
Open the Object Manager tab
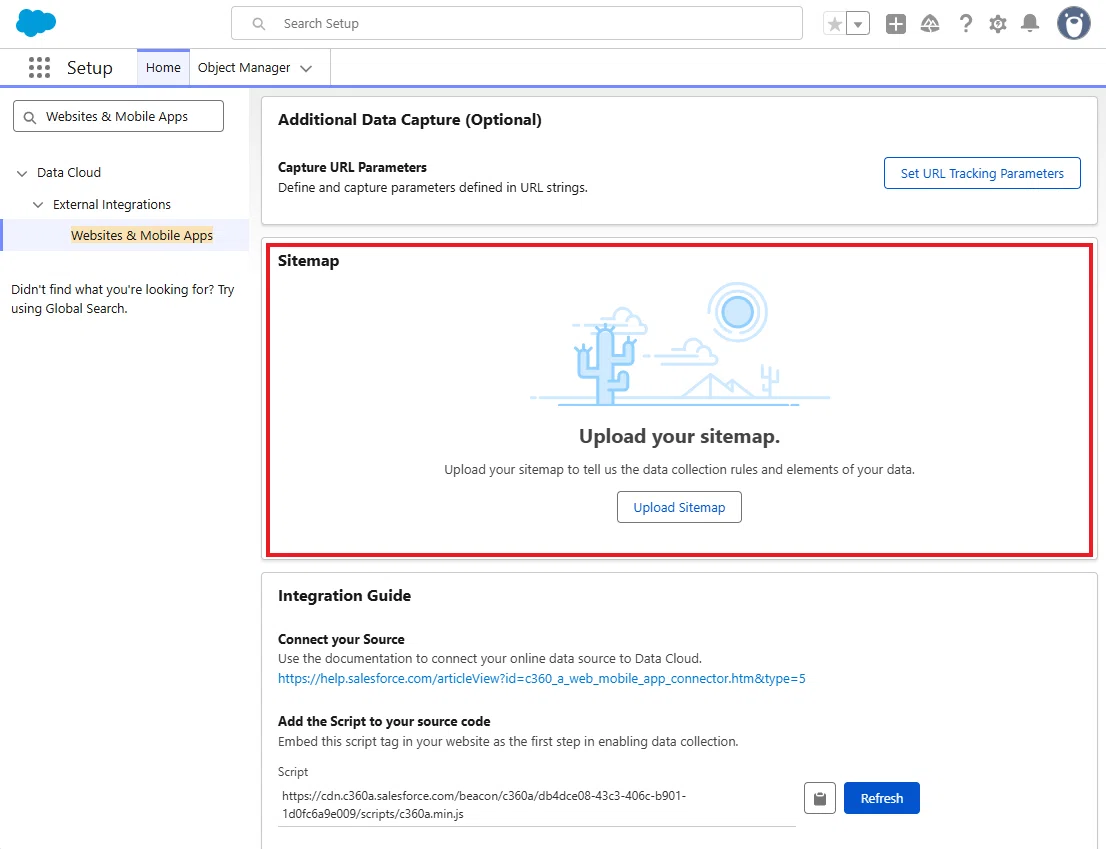[244, 68]
